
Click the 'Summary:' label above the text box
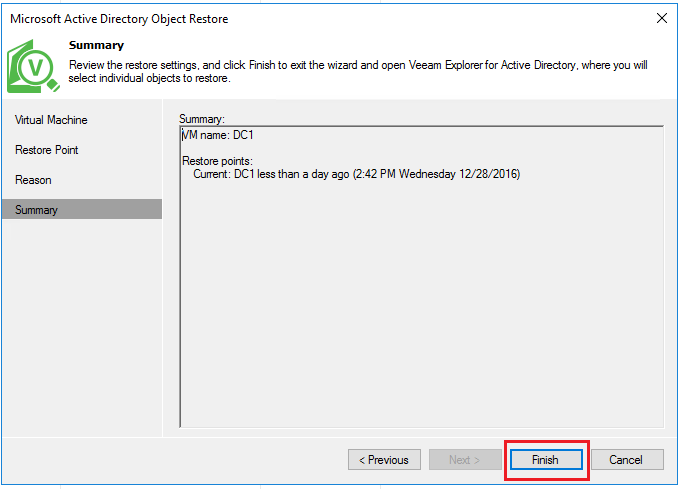click(x=202, y=119)
